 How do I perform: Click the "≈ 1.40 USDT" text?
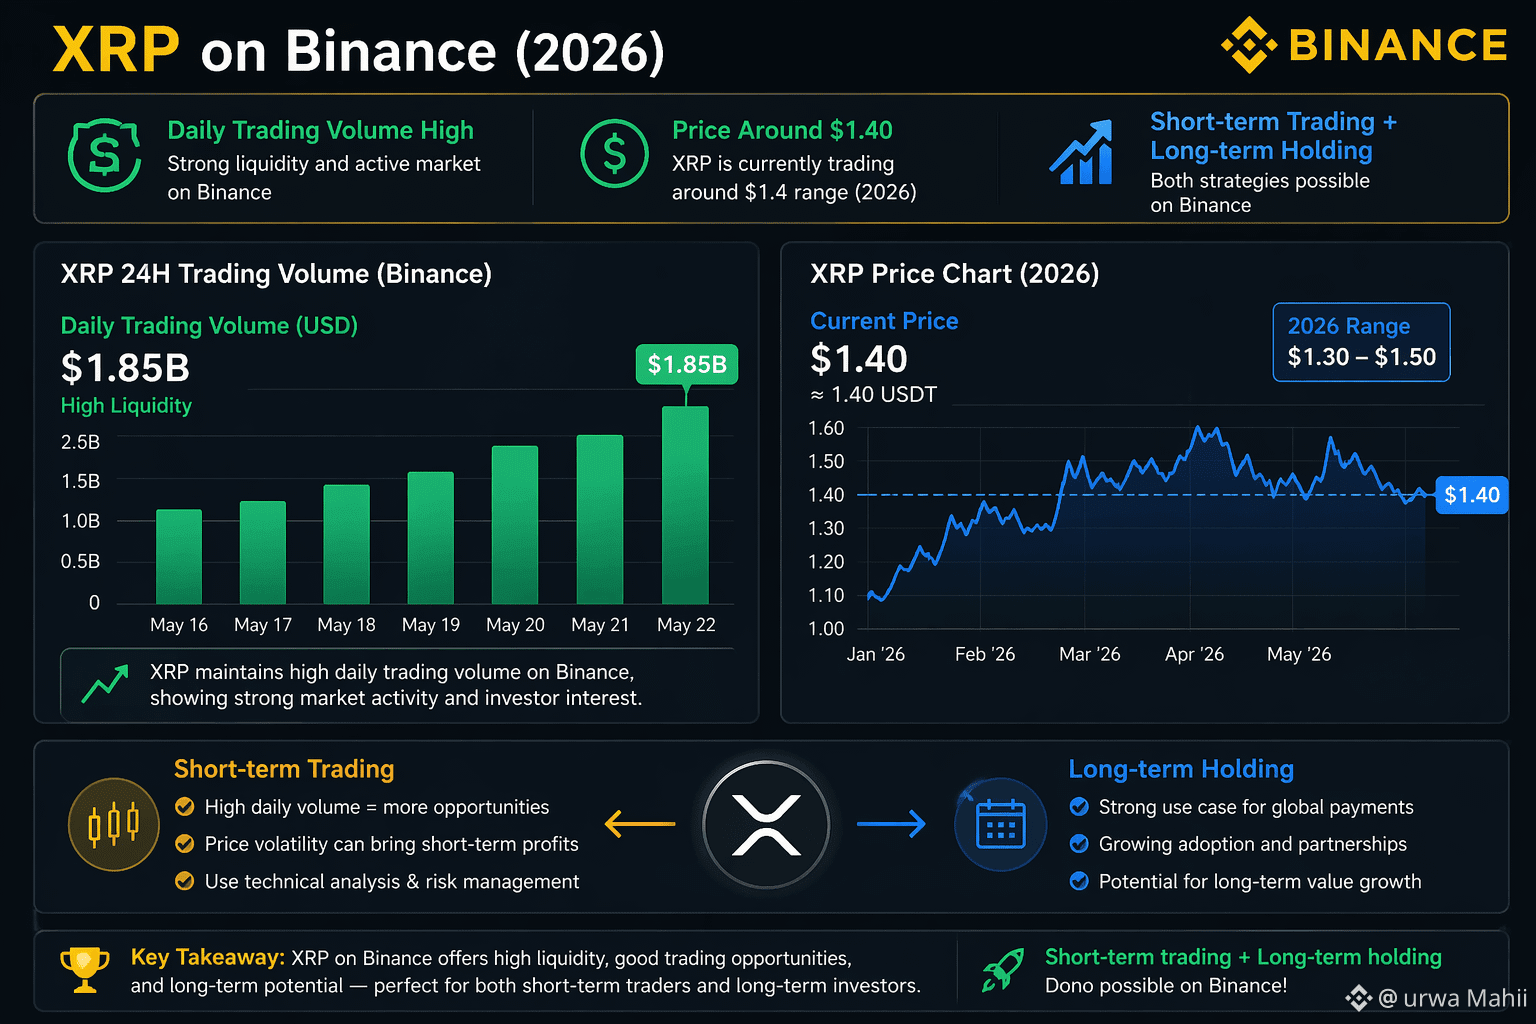(873, 394)
